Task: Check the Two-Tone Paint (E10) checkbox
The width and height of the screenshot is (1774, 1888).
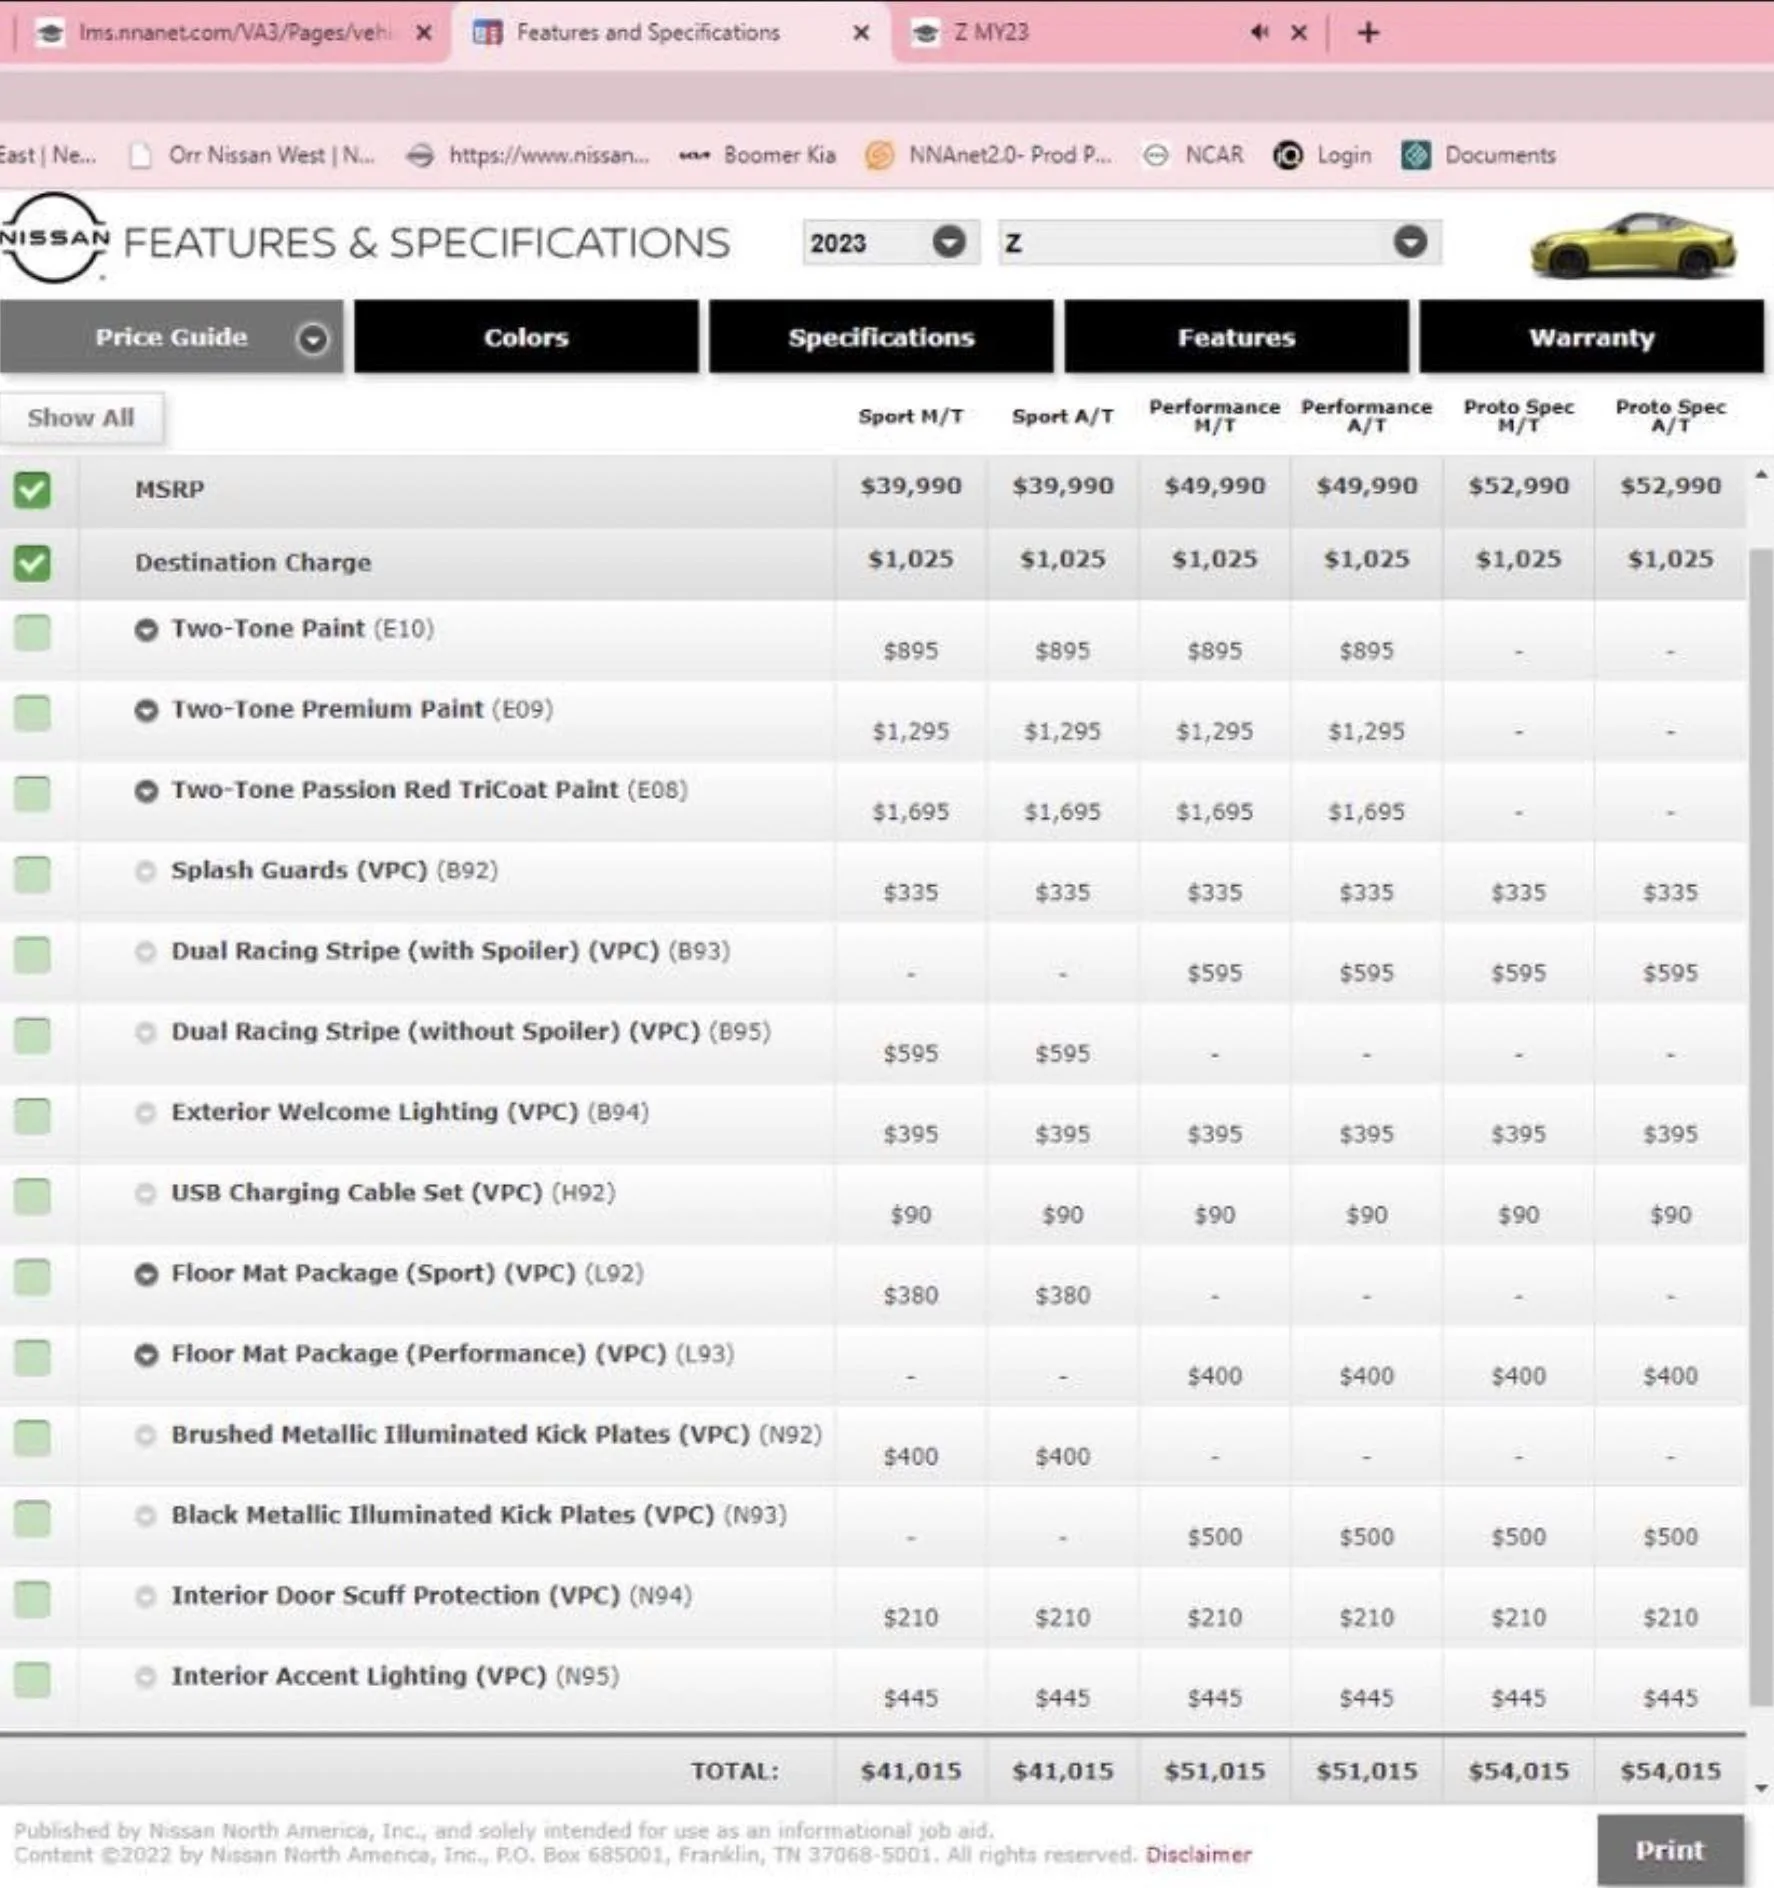Action: (x=32, y=632)
